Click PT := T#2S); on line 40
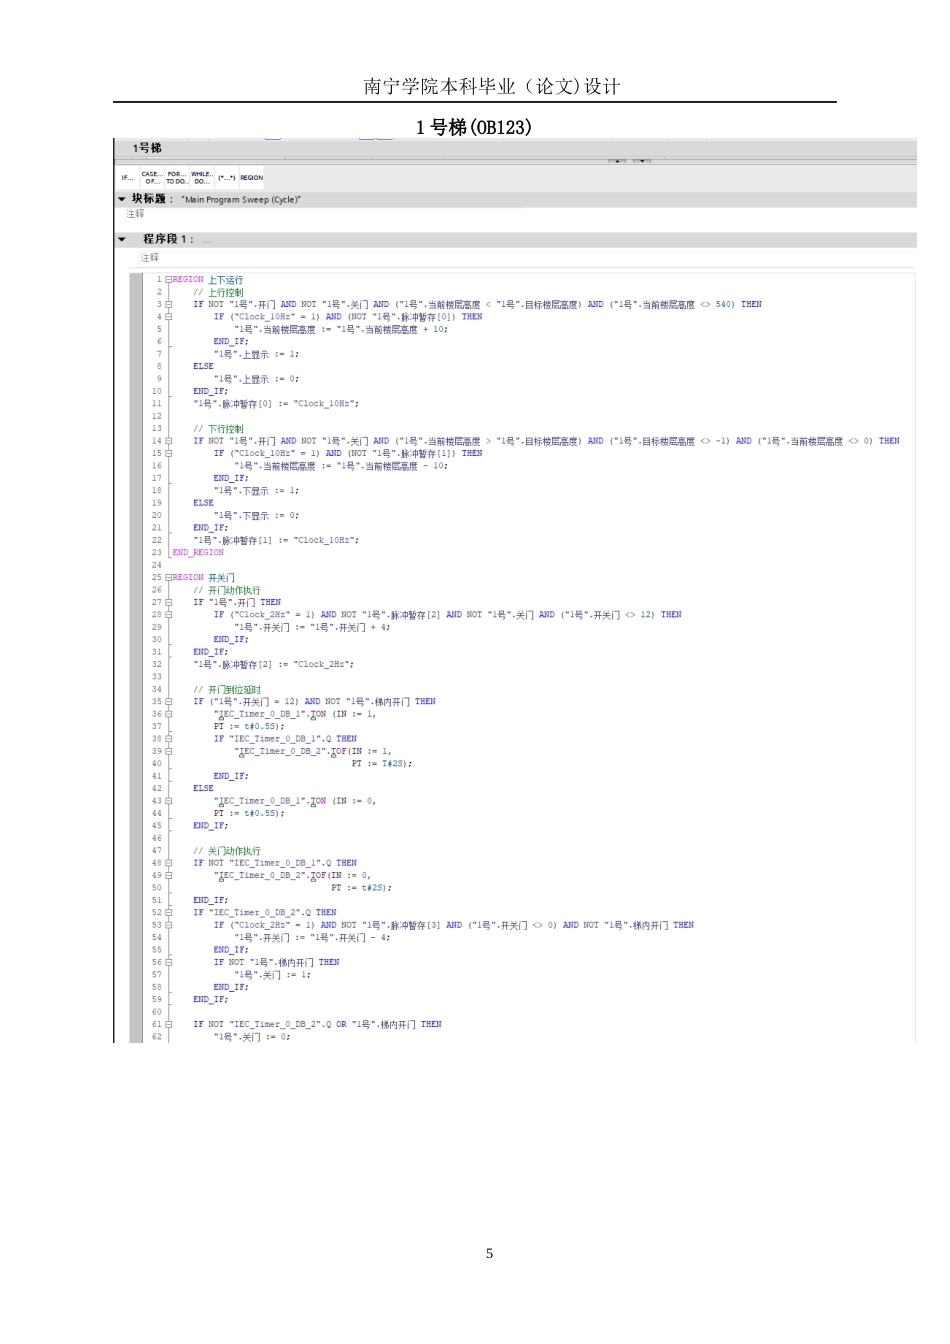 click(x=382, y=764)
